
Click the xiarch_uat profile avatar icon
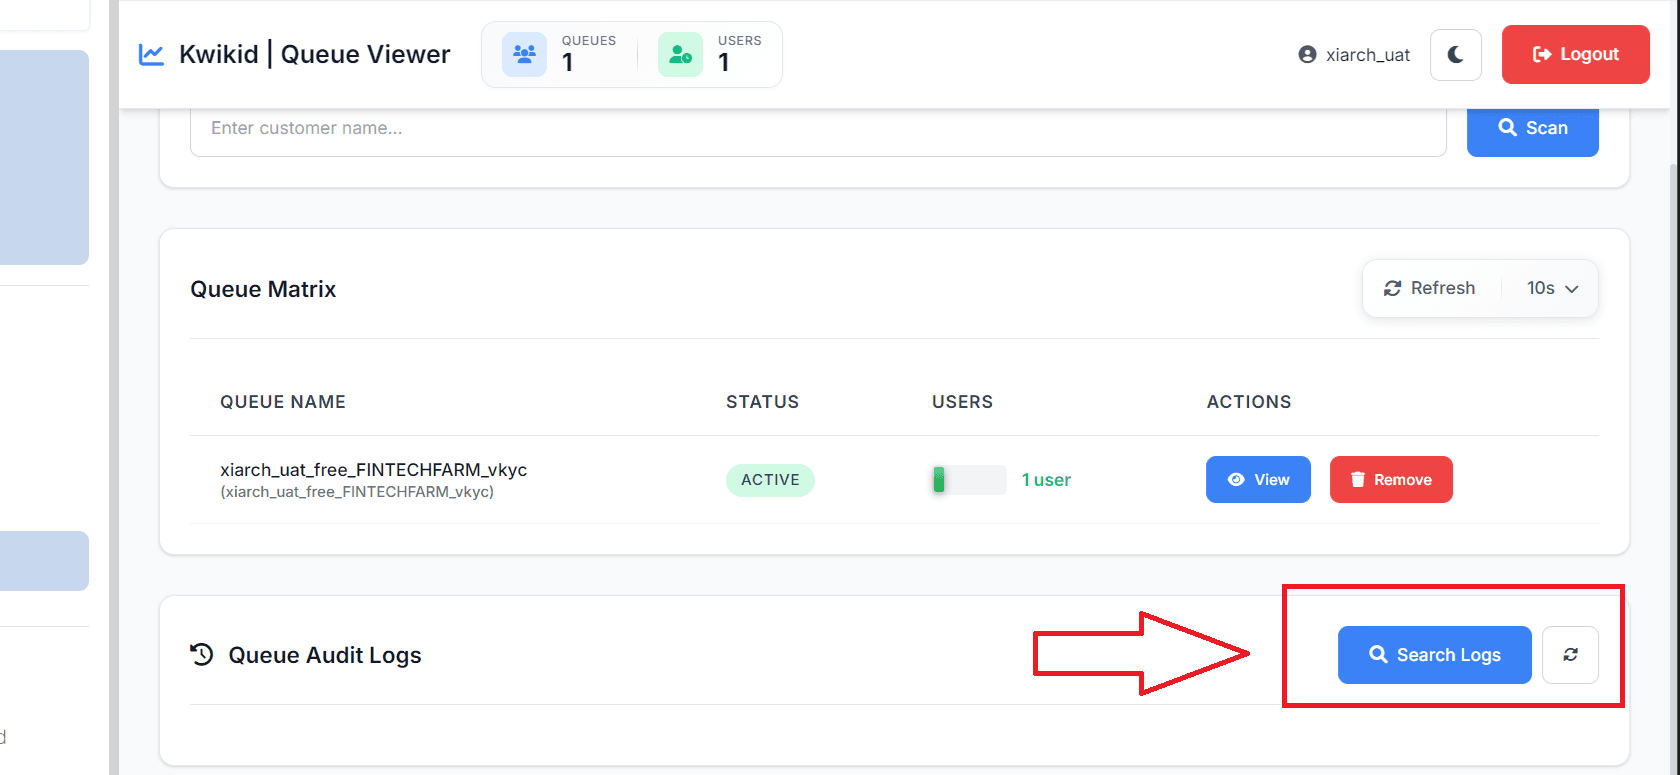1307,55
